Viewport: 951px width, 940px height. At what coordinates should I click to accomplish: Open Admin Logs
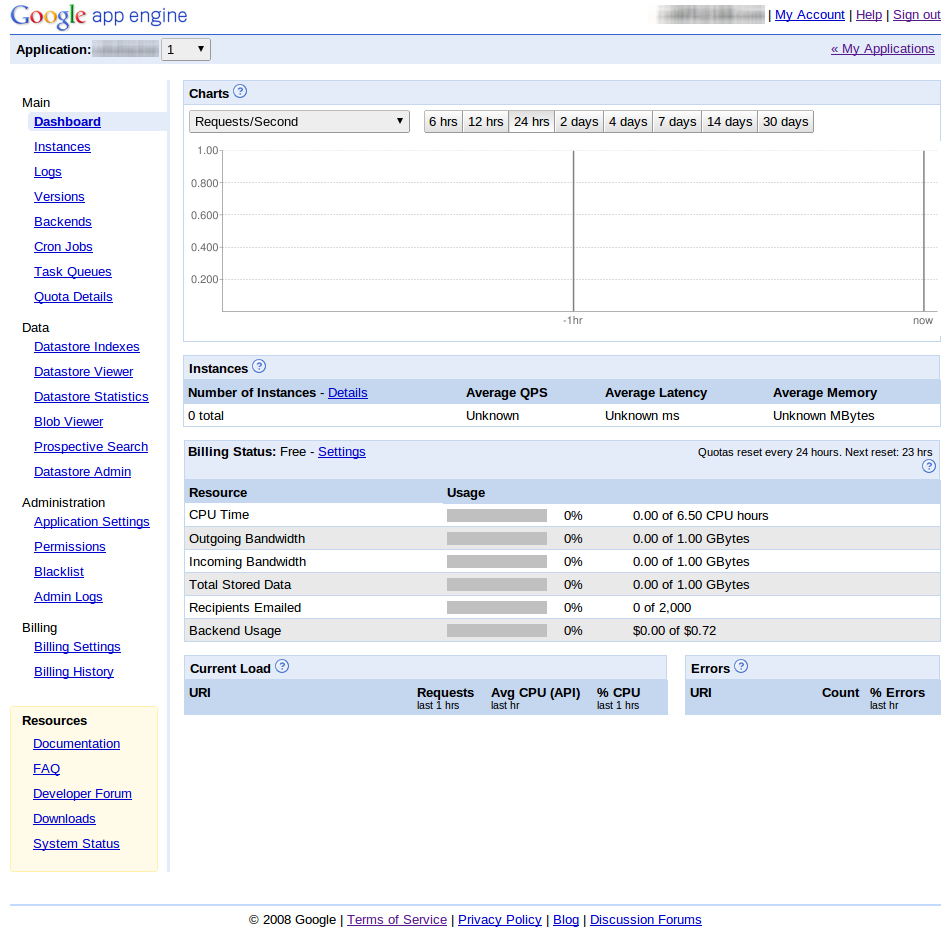tap(69, 597)
